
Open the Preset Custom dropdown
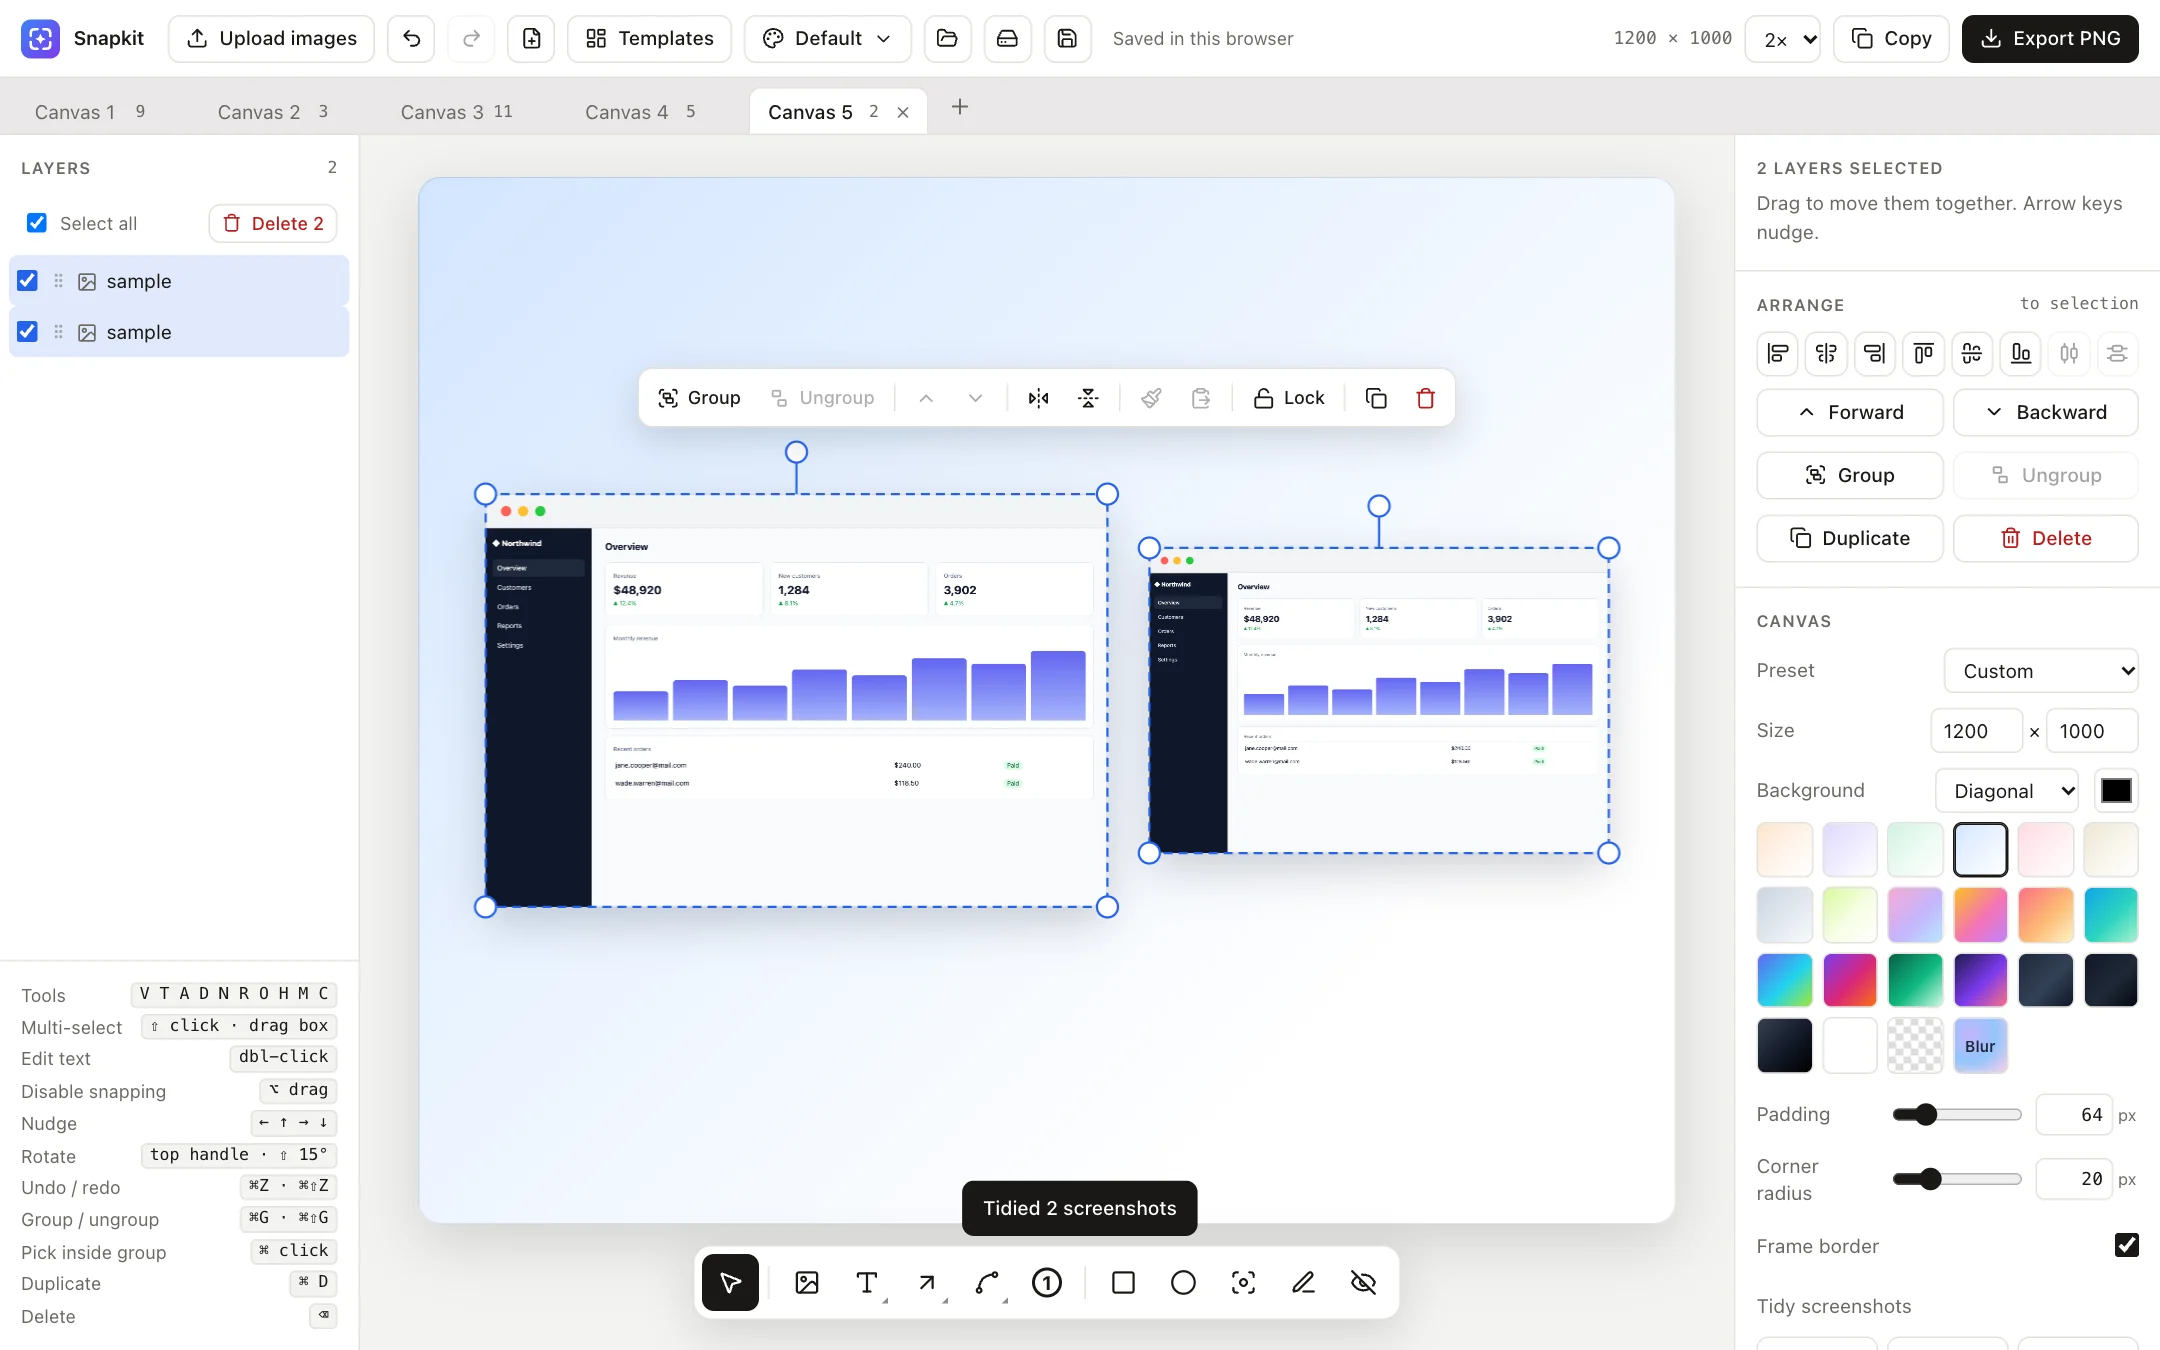pos(2041,671)
